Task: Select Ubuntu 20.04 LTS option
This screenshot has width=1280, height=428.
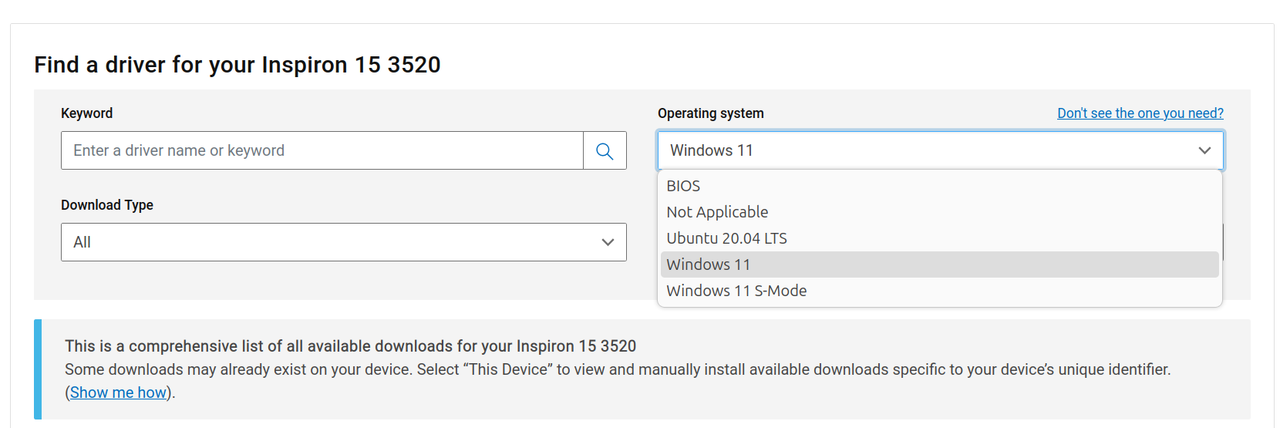Action: 940,238
